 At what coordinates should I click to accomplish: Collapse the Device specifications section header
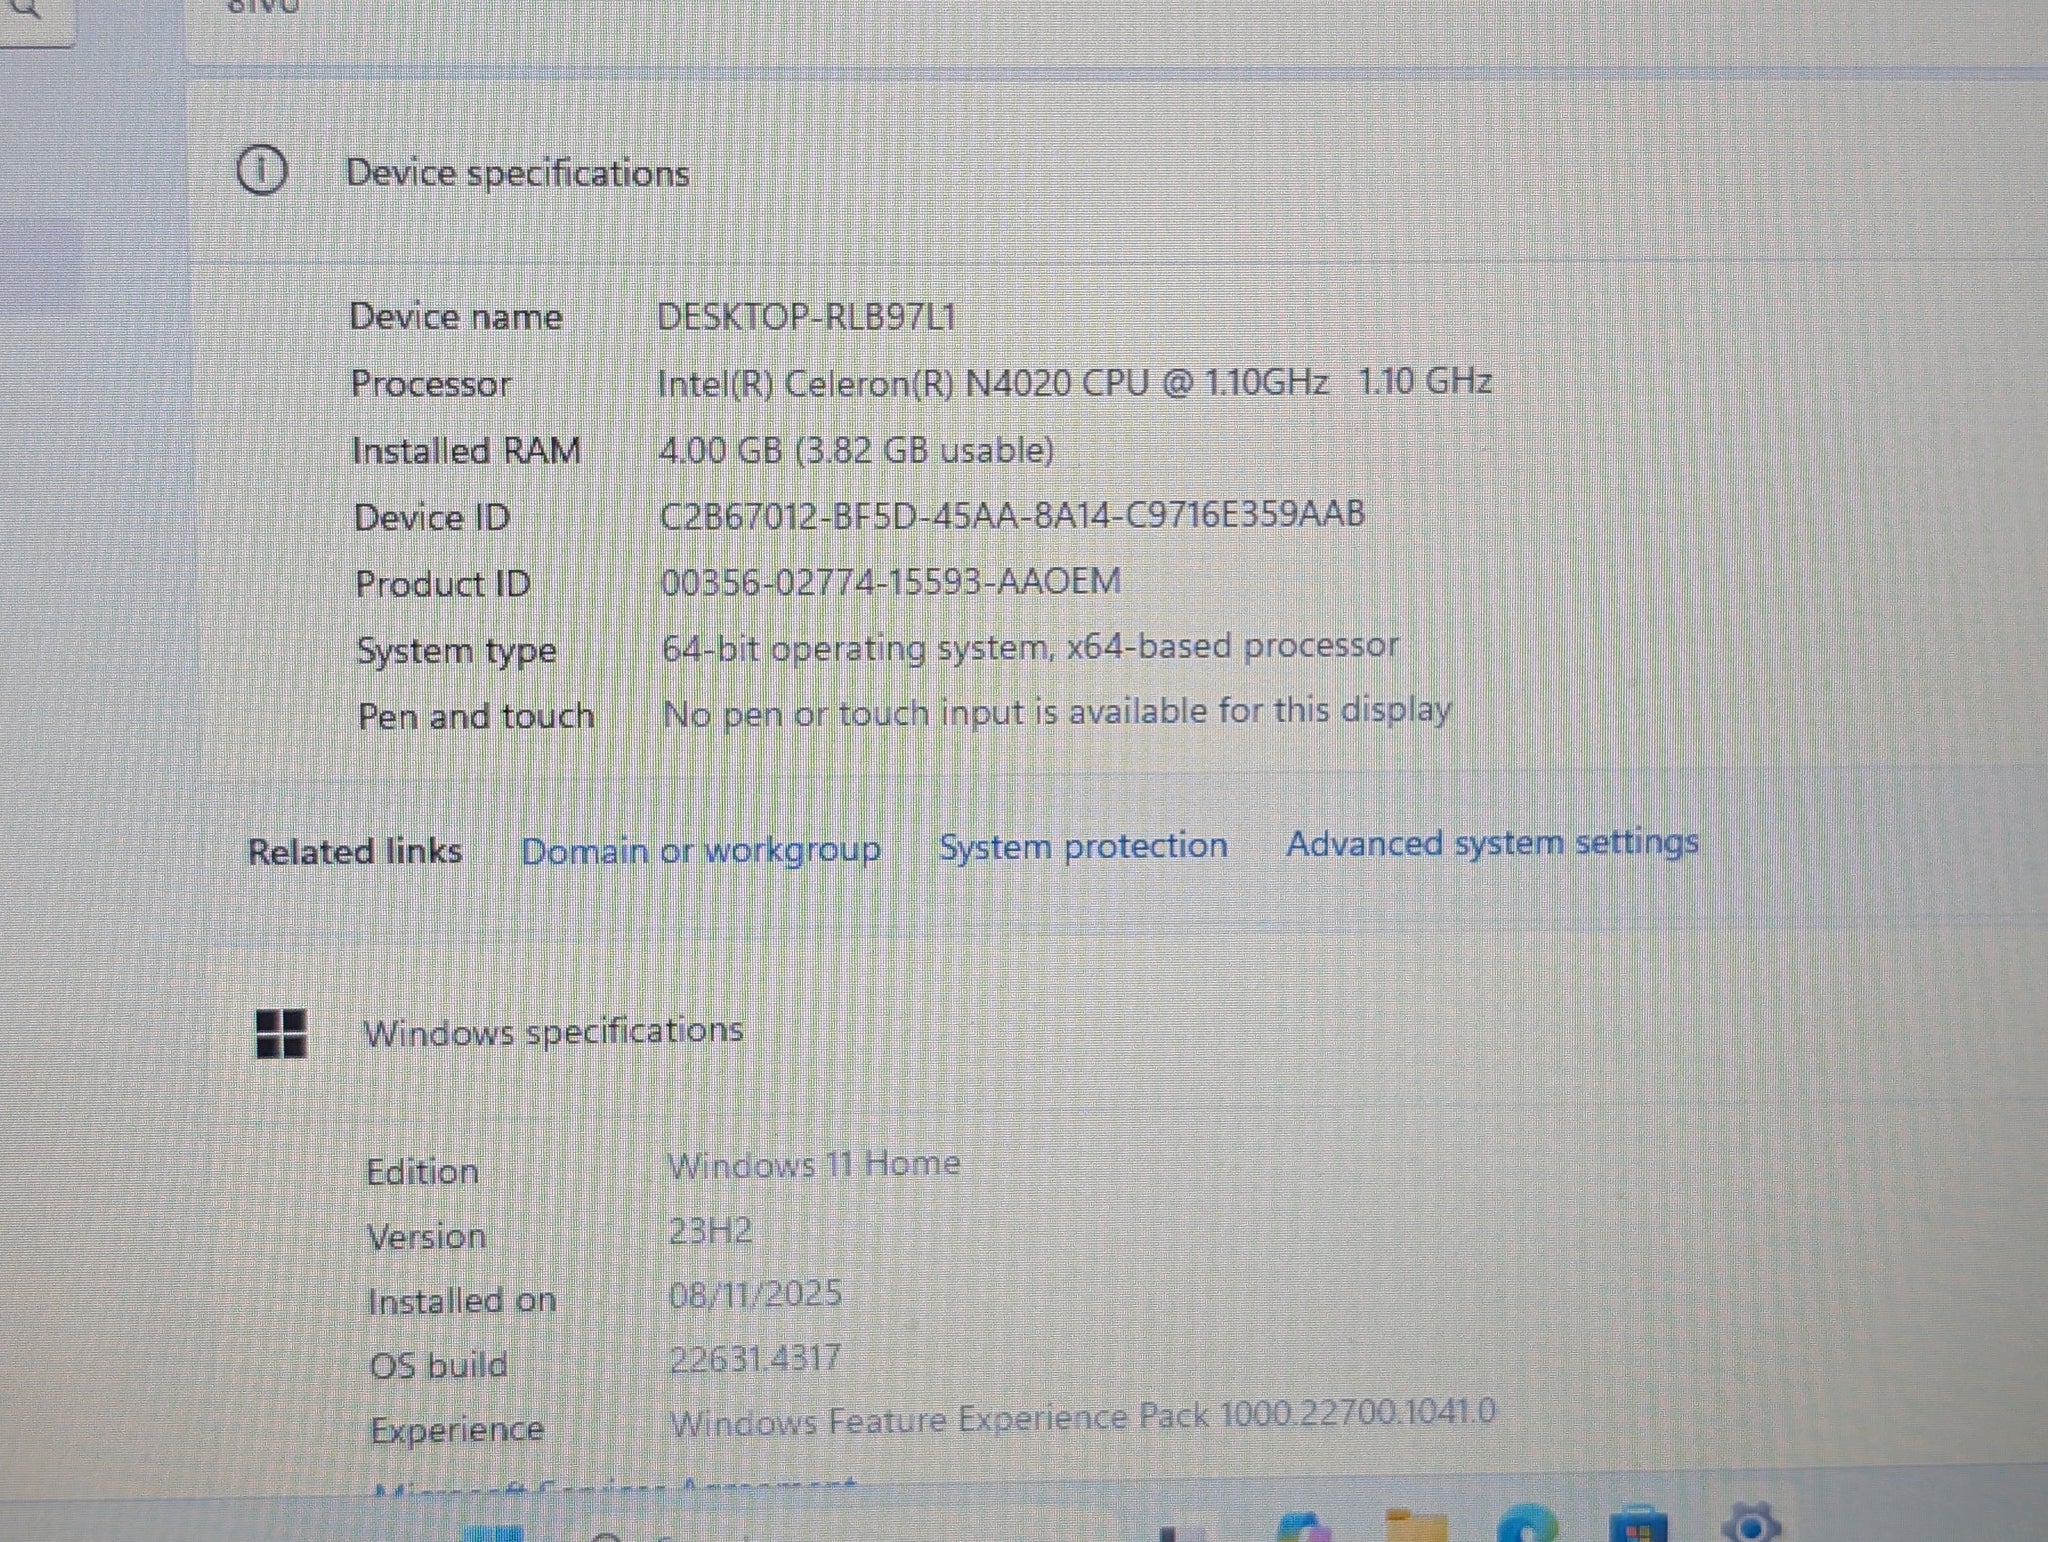[x=517, y=173]
